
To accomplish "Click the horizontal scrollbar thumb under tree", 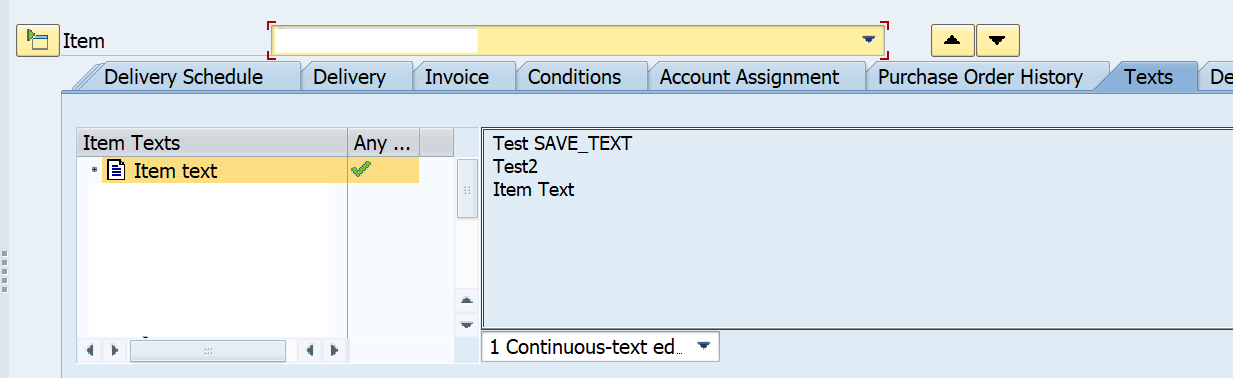I will (208, 350).
